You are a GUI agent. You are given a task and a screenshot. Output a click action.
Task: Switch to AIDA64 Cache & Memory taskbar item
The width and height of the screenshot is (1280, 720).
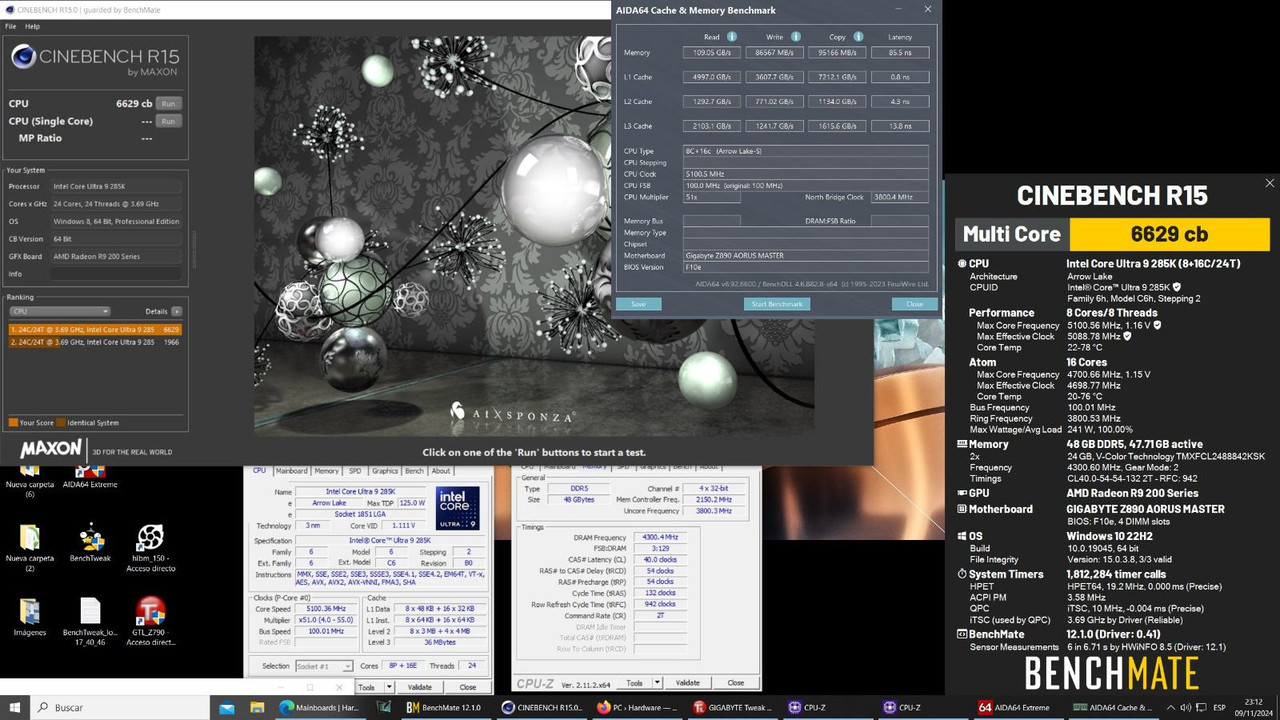pyautogui.click(x=1112, y=707)
